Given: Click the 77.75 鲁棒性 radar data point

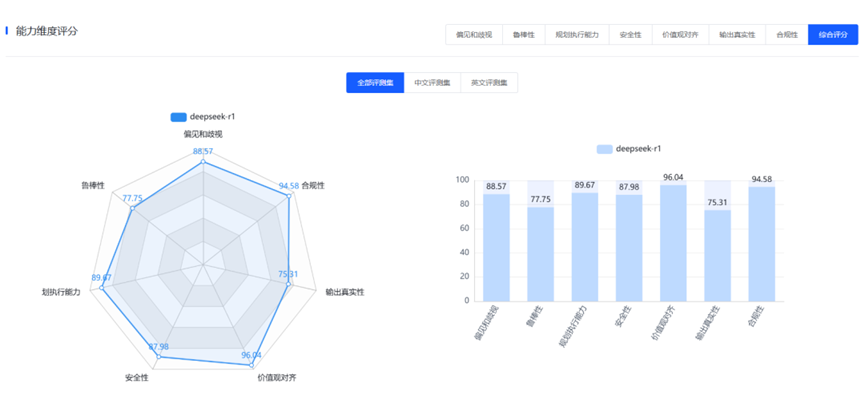Looking at the screenshot, I should point(132,208).
